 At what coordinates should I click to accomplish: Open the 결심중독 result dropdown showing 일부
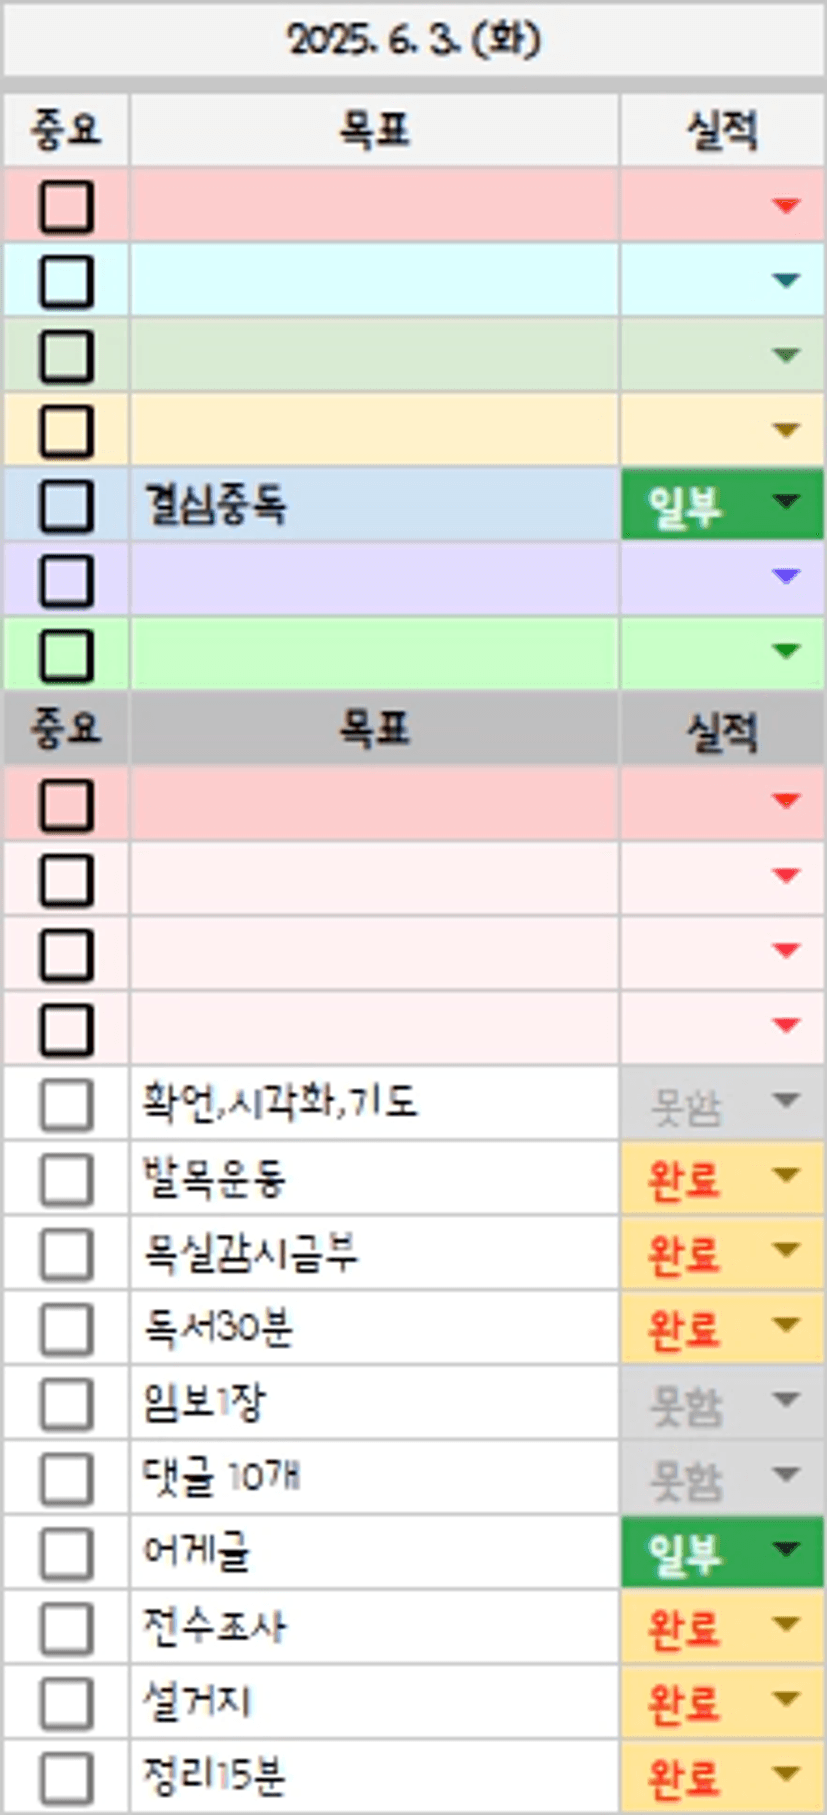[x=786, y=502]
